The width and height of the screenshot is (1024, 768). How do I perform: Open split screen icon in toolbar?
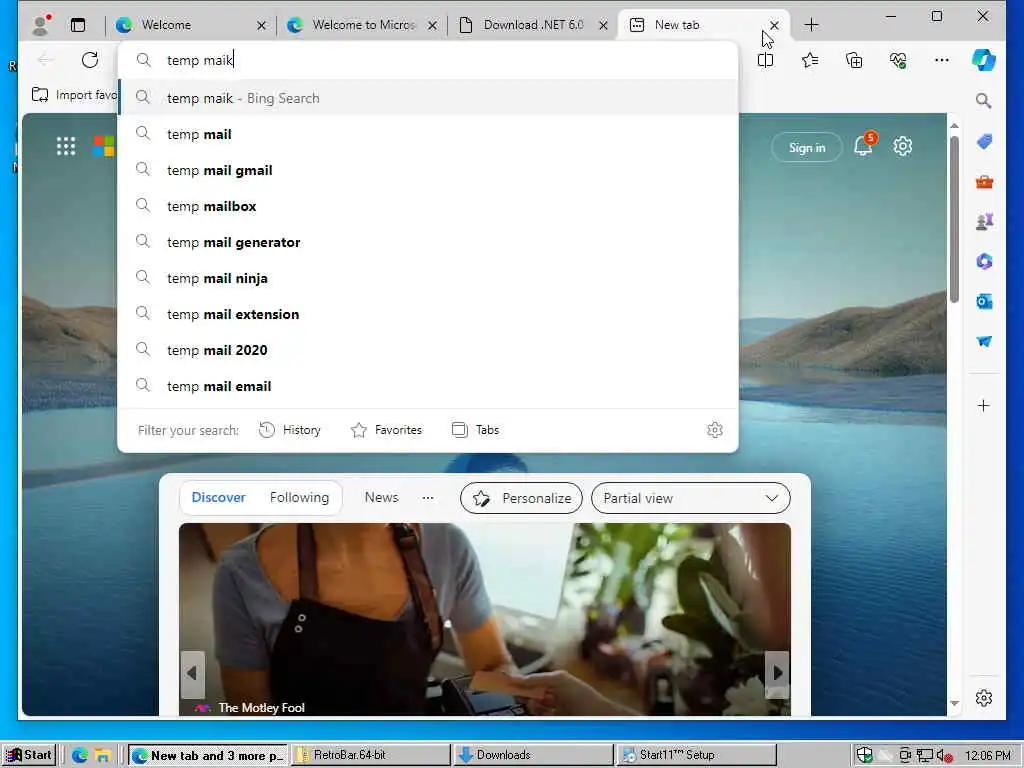(x=765, y=60)
